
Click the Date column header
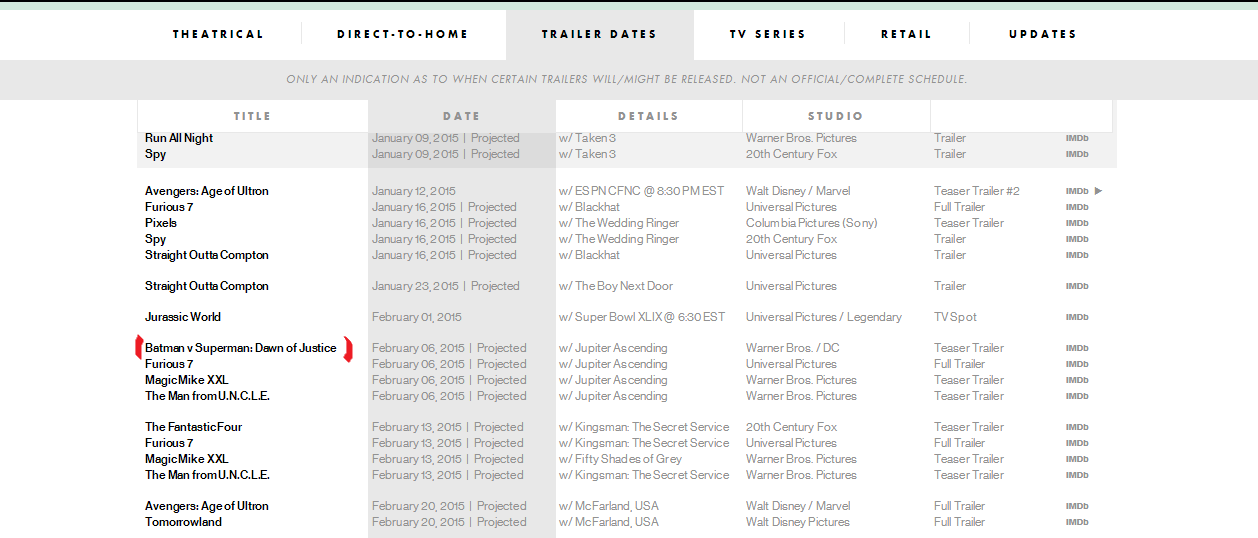coord(461,116)
